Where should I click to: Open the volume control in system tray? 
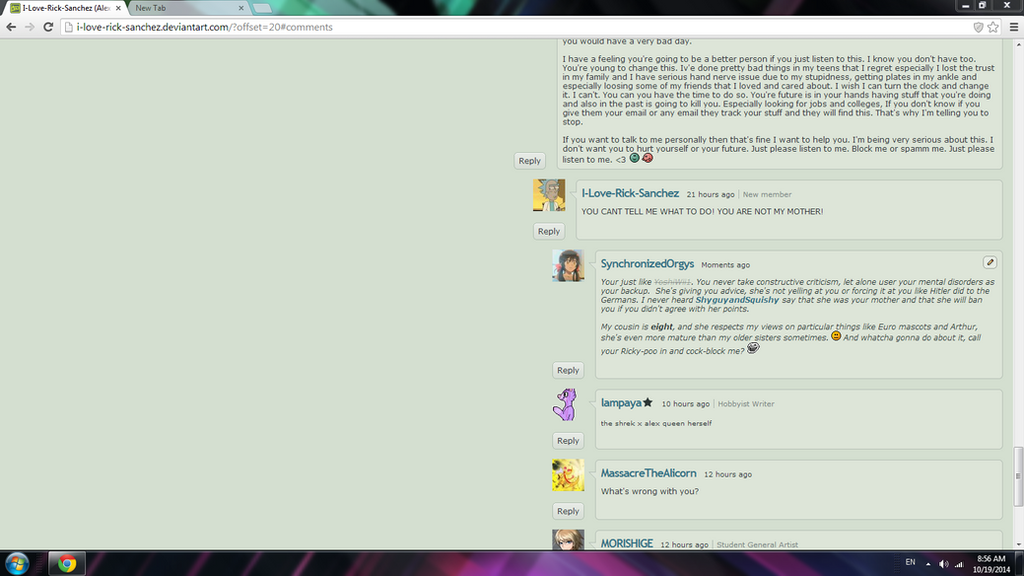944,564
